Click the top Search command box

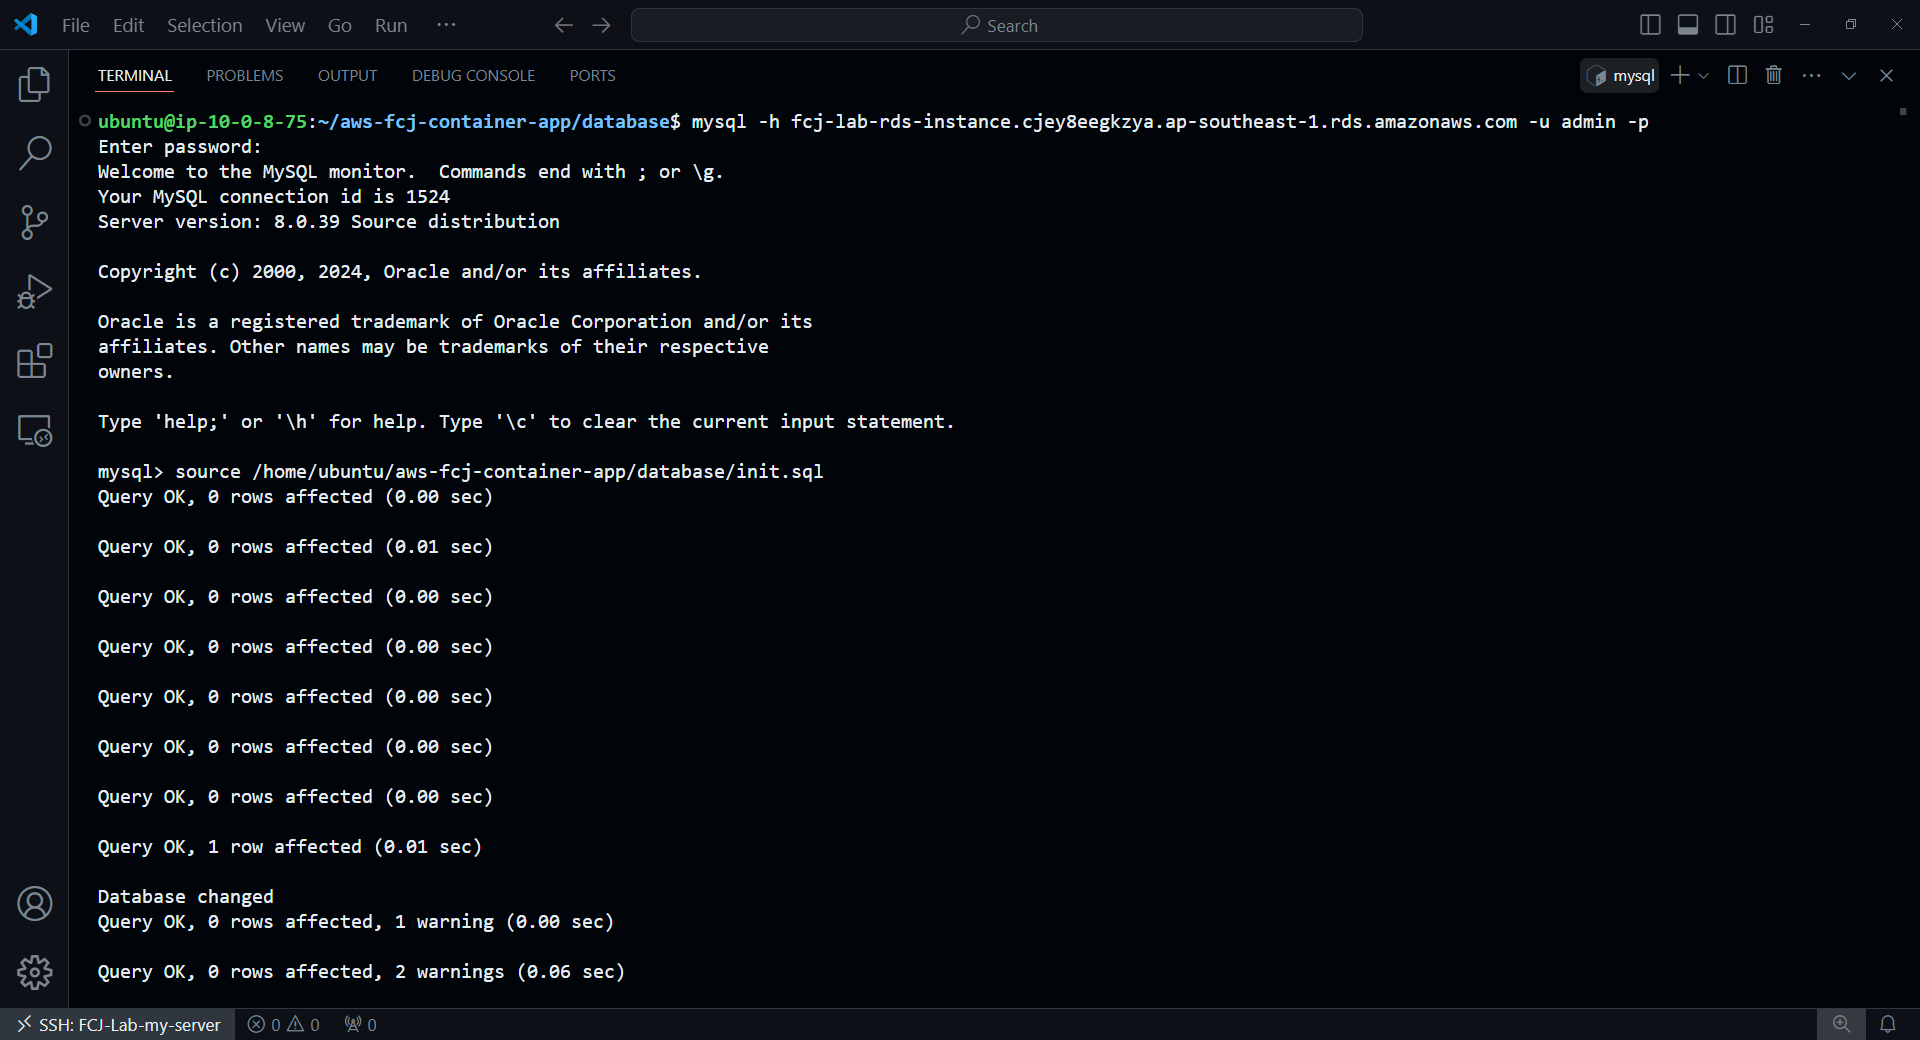[x=997, y=25]
